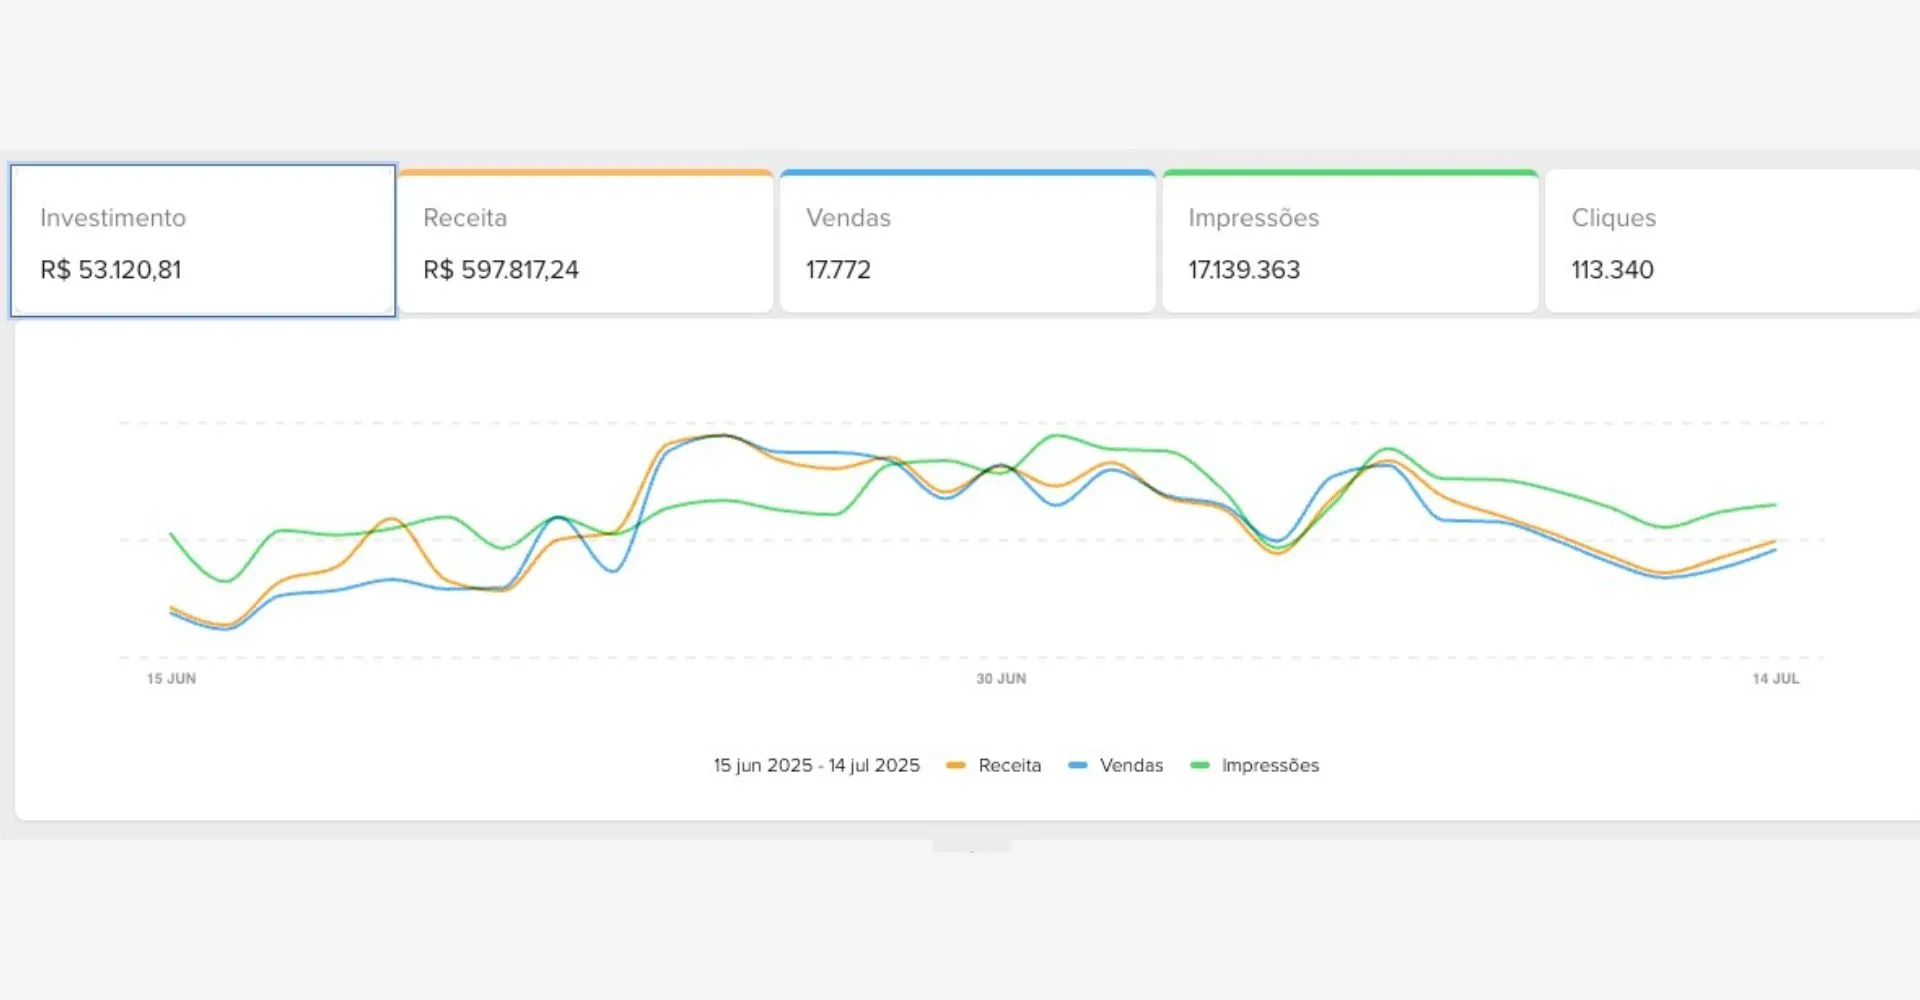The height and width of the screenshot is (1000, 1920).
Task: Click the date range 15 jun 2025 - 14 jul 2025
Action: tap(816, 766)
